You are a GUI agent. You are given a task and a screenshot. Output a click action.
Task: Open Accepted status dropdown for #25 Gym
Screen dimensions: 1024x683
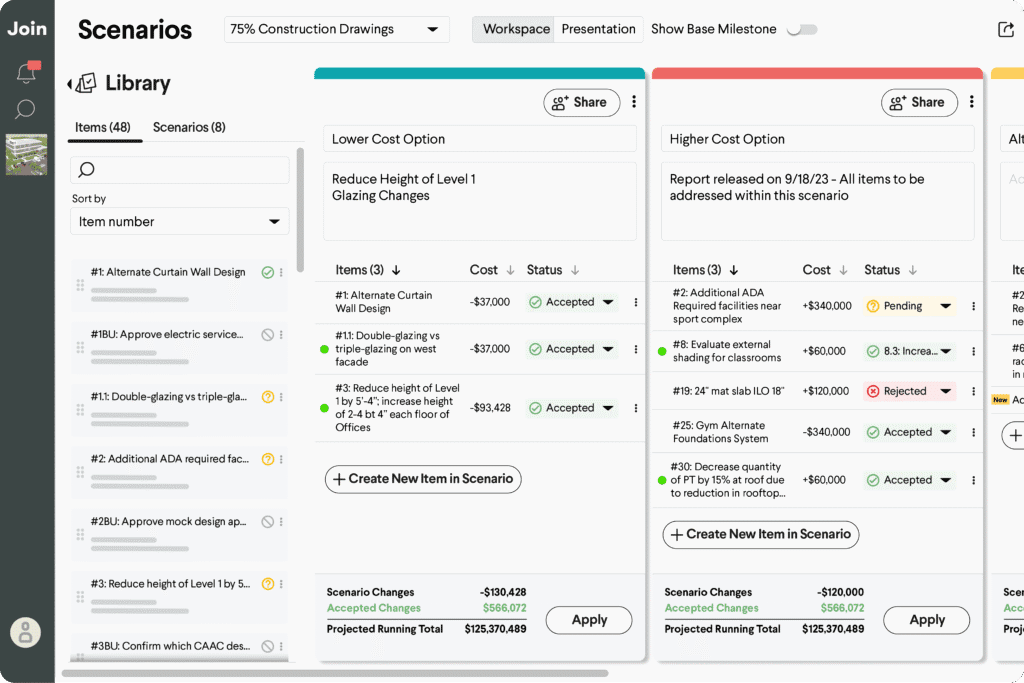pos(909,432)
